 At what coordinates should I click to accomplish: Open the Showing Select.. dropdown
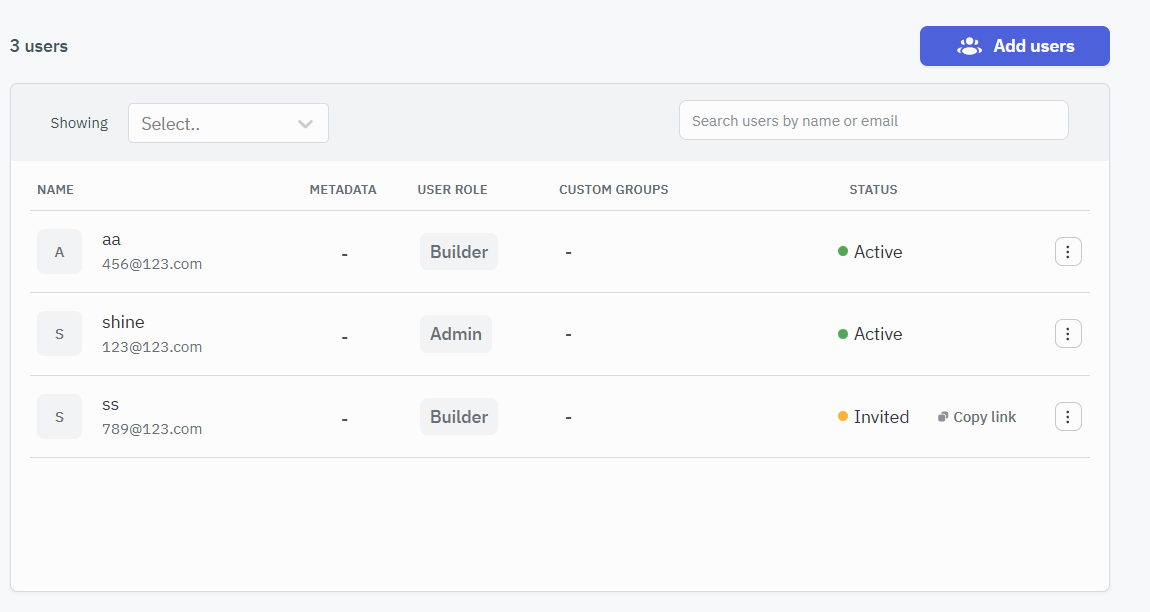(x=215, y=124)
